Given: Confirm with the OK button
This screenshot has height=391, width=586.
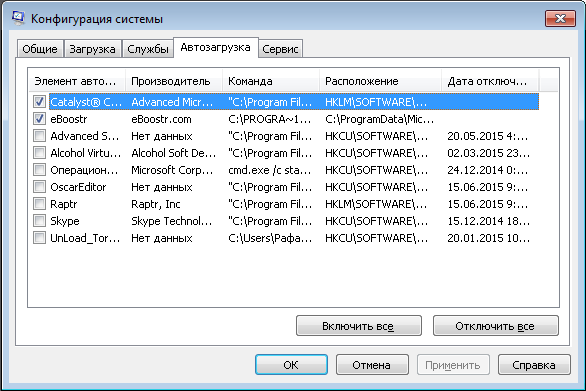Looking at the screenshot, I should [292, 365].
